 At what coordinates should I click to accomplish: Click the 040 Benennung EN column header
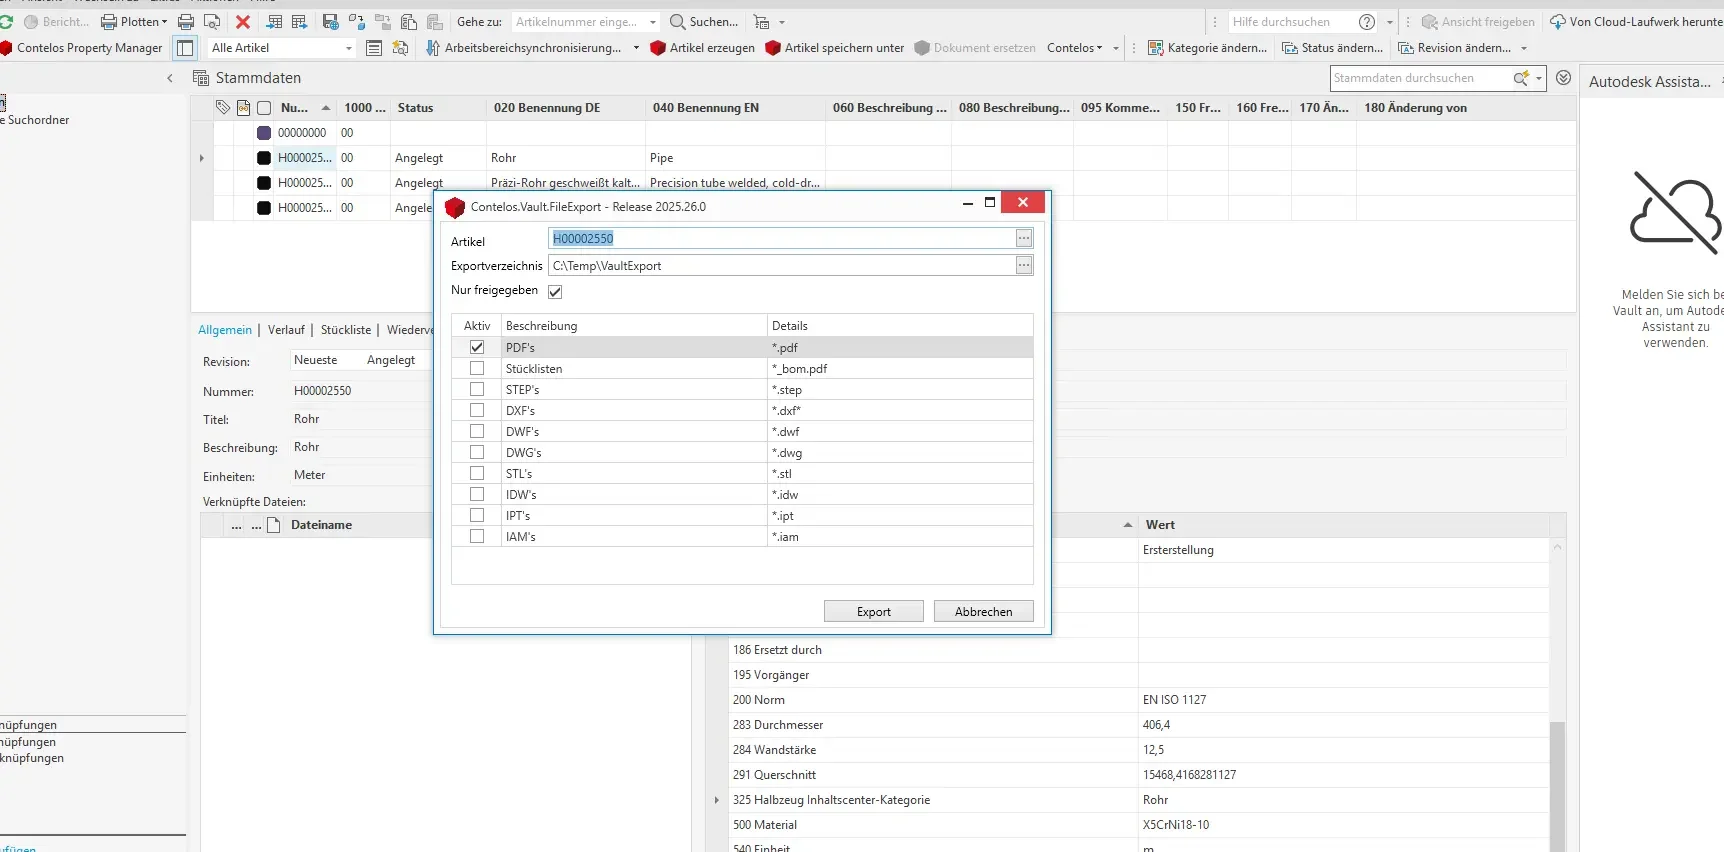[735, 107]
